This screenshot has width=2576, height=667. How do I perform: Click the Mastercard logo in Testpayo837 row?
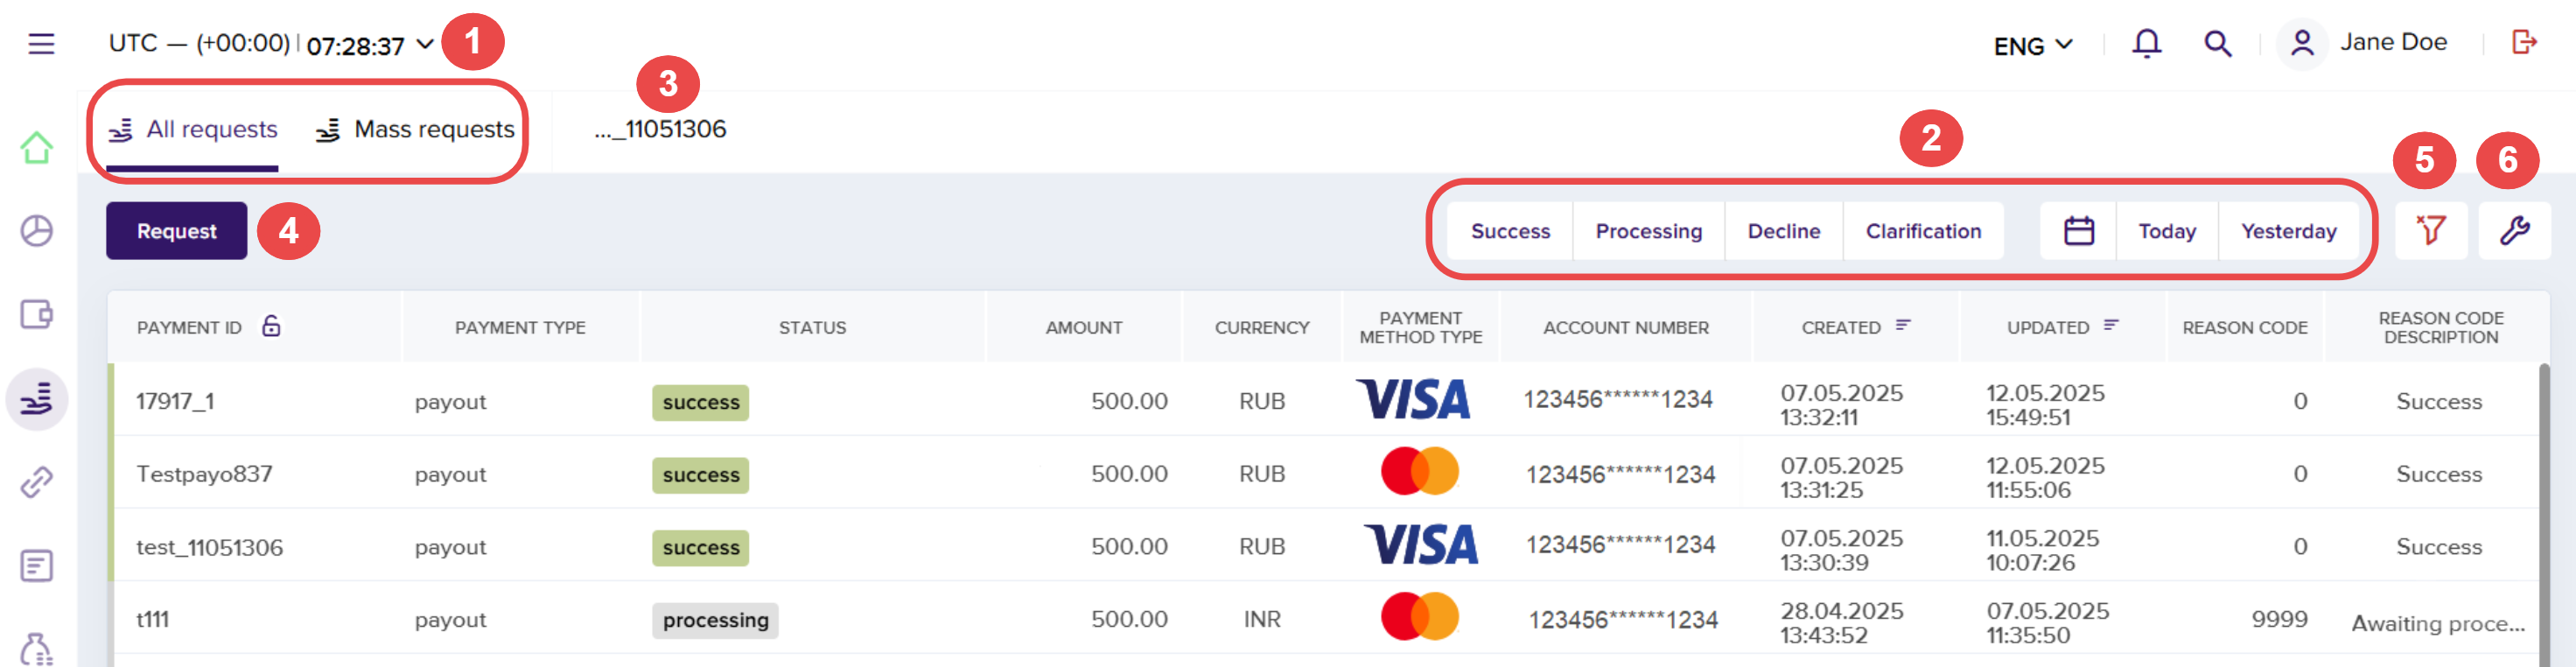1419,471
